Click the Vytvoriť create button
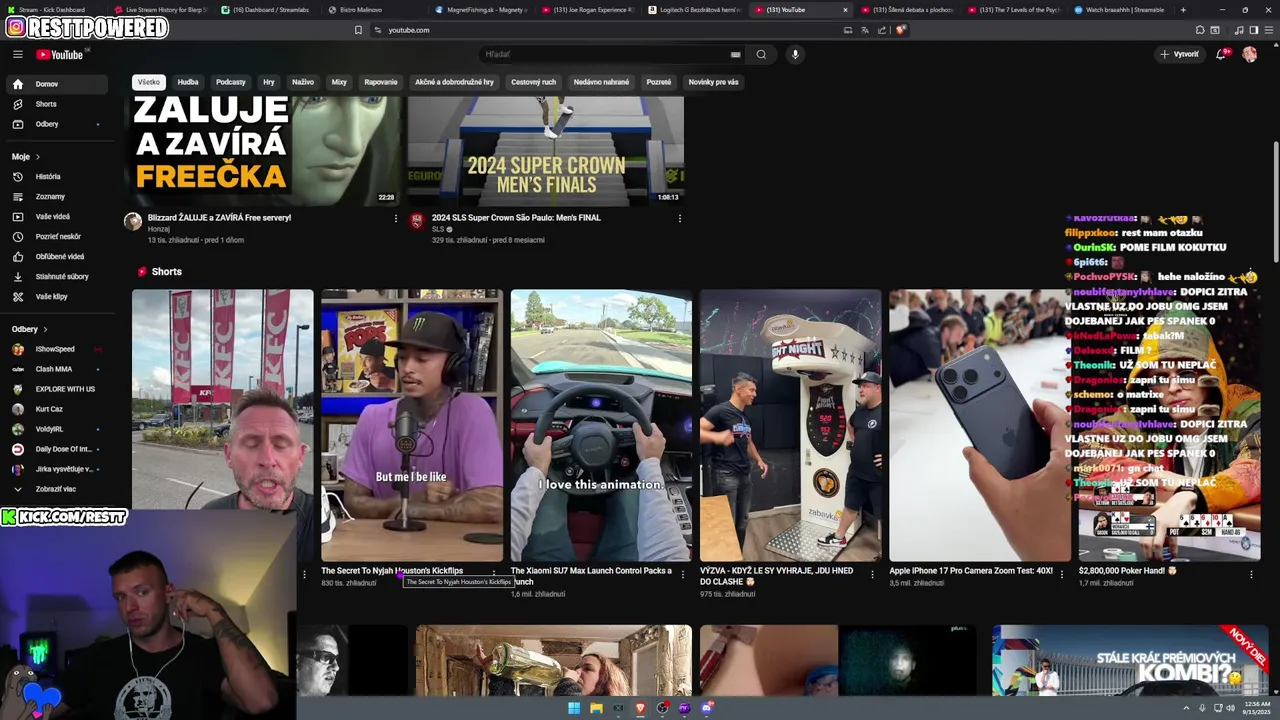 coord(1180,54)
